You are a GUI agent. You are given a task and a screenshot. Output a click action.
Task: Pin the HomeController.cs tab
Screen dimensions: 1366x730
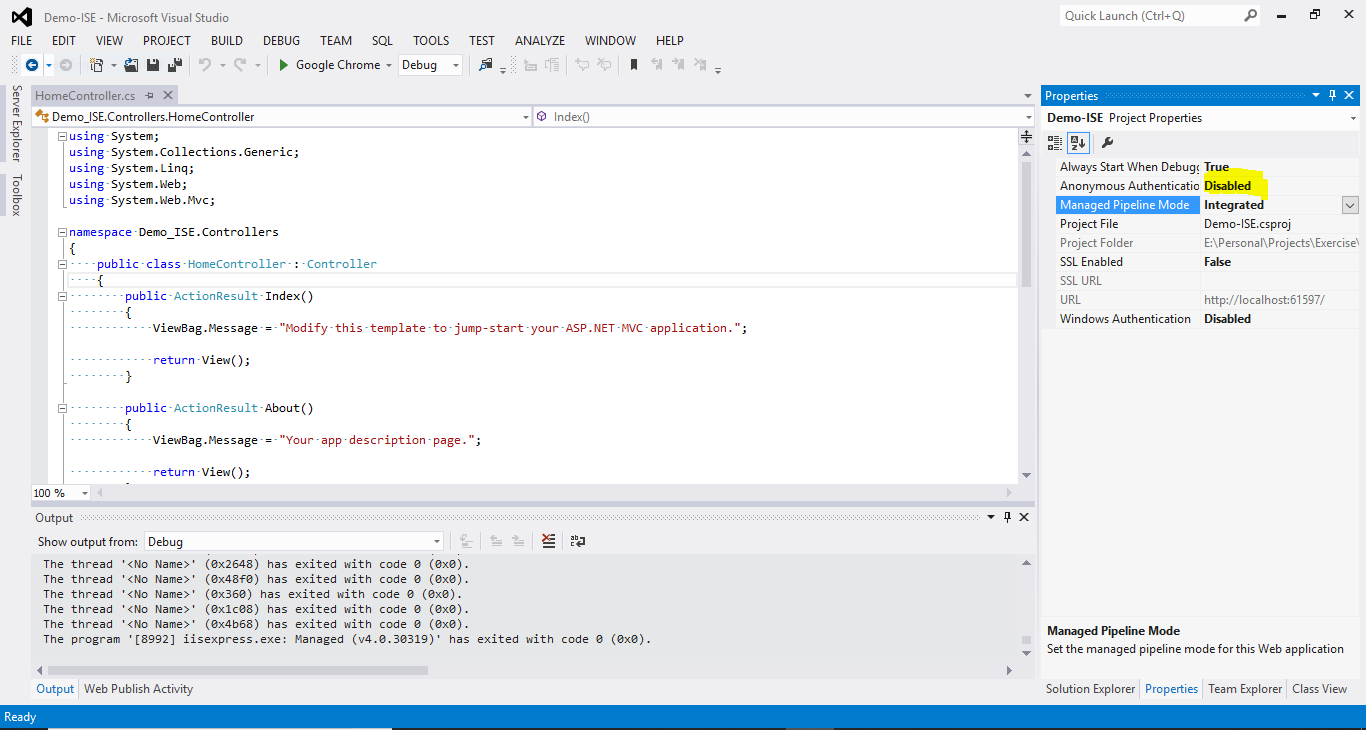150,95
